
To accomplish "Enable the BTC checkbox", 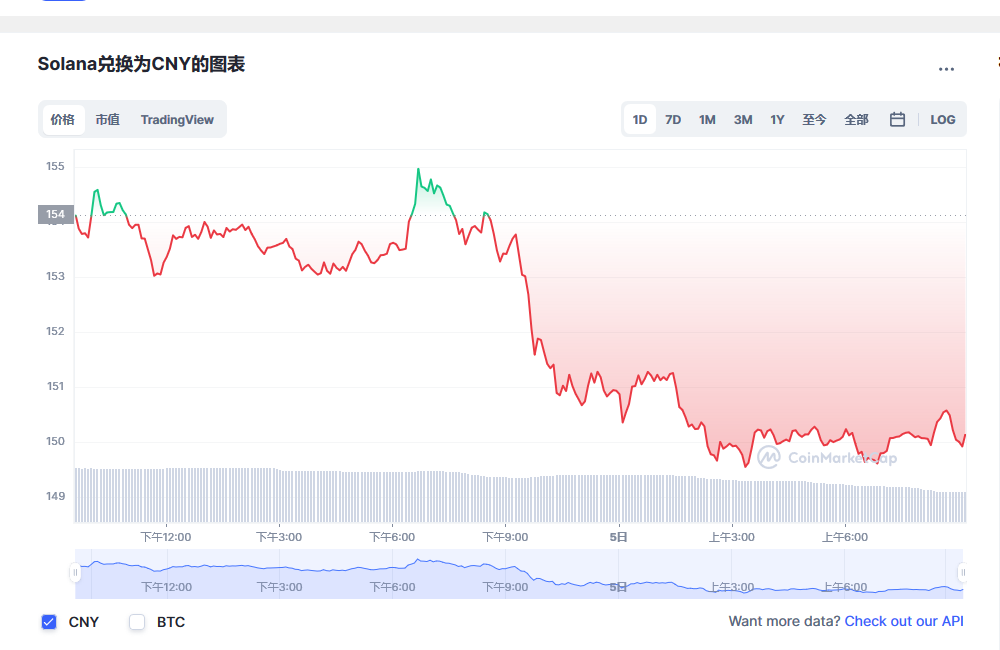I will point(137,622).
